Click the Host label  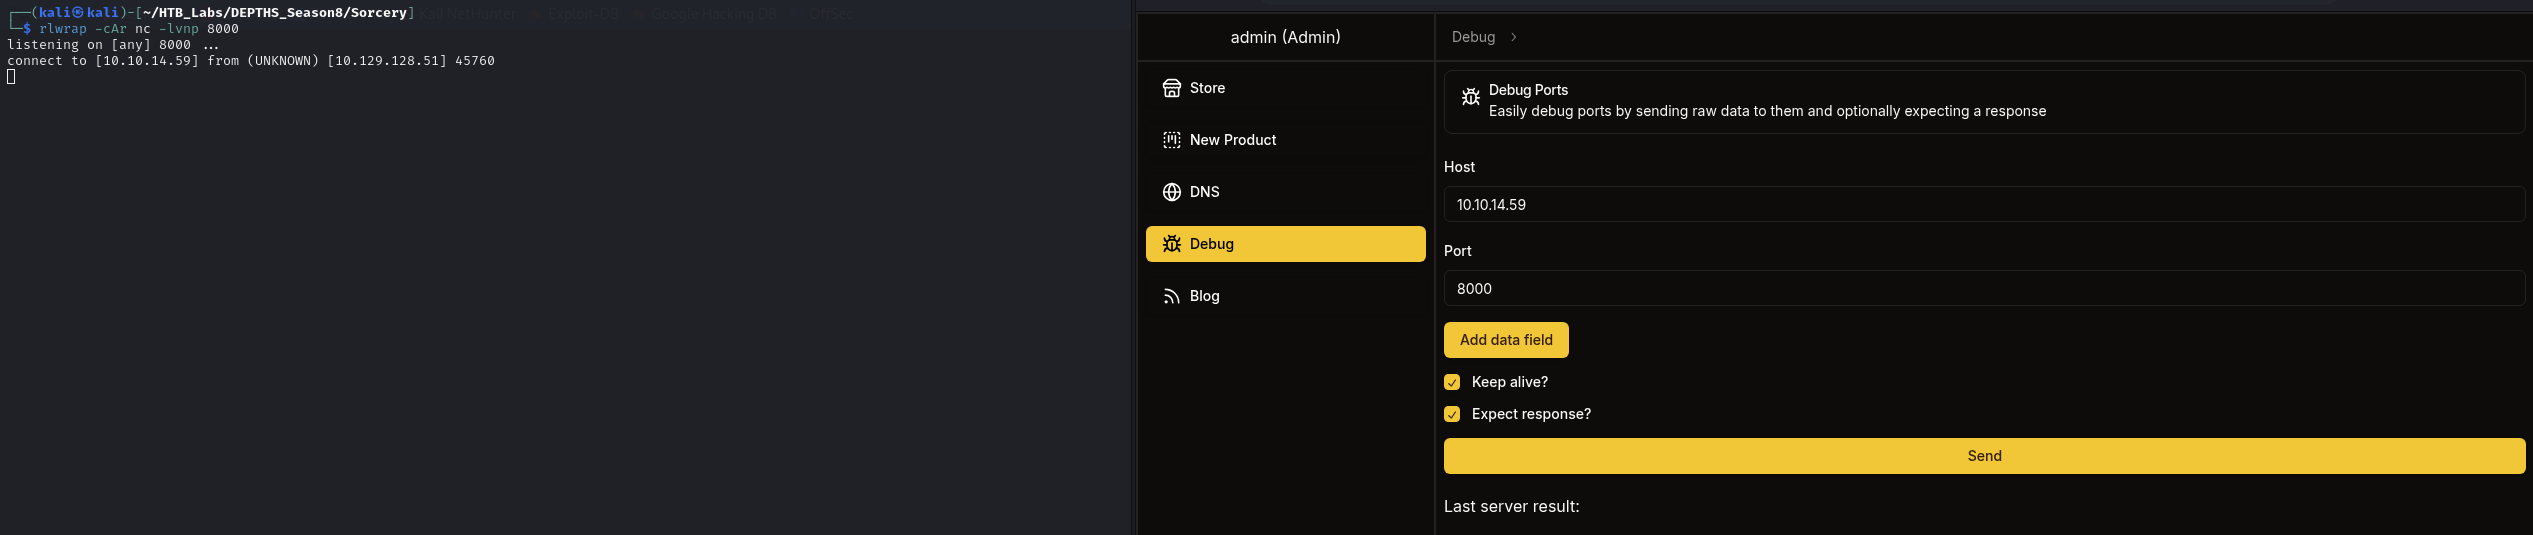1459,167
